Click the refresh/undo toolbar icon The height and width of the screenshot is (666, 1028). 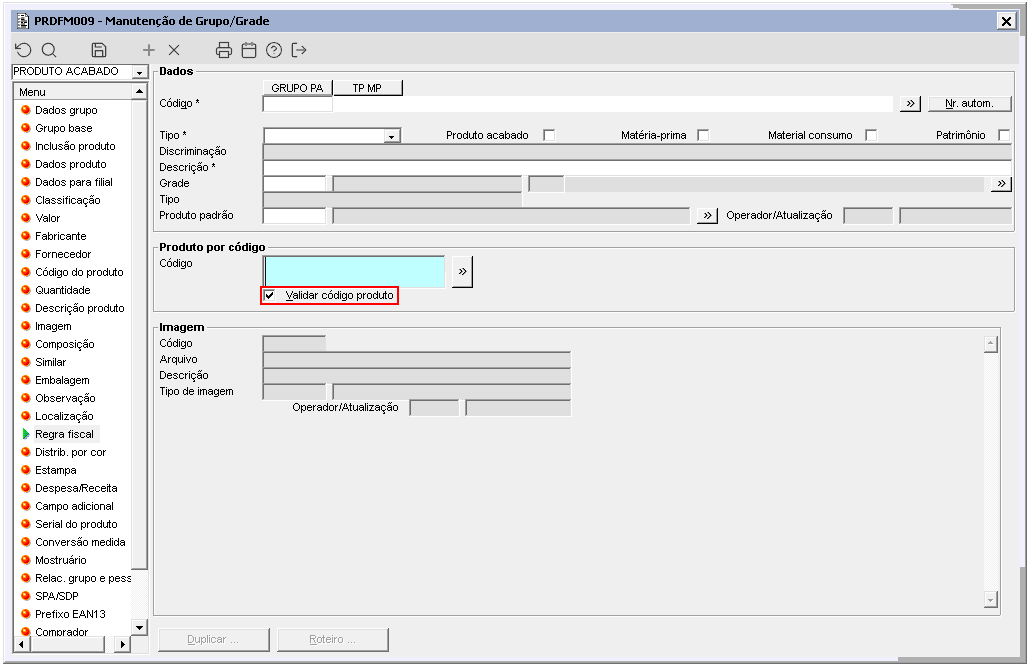[23, 50]
